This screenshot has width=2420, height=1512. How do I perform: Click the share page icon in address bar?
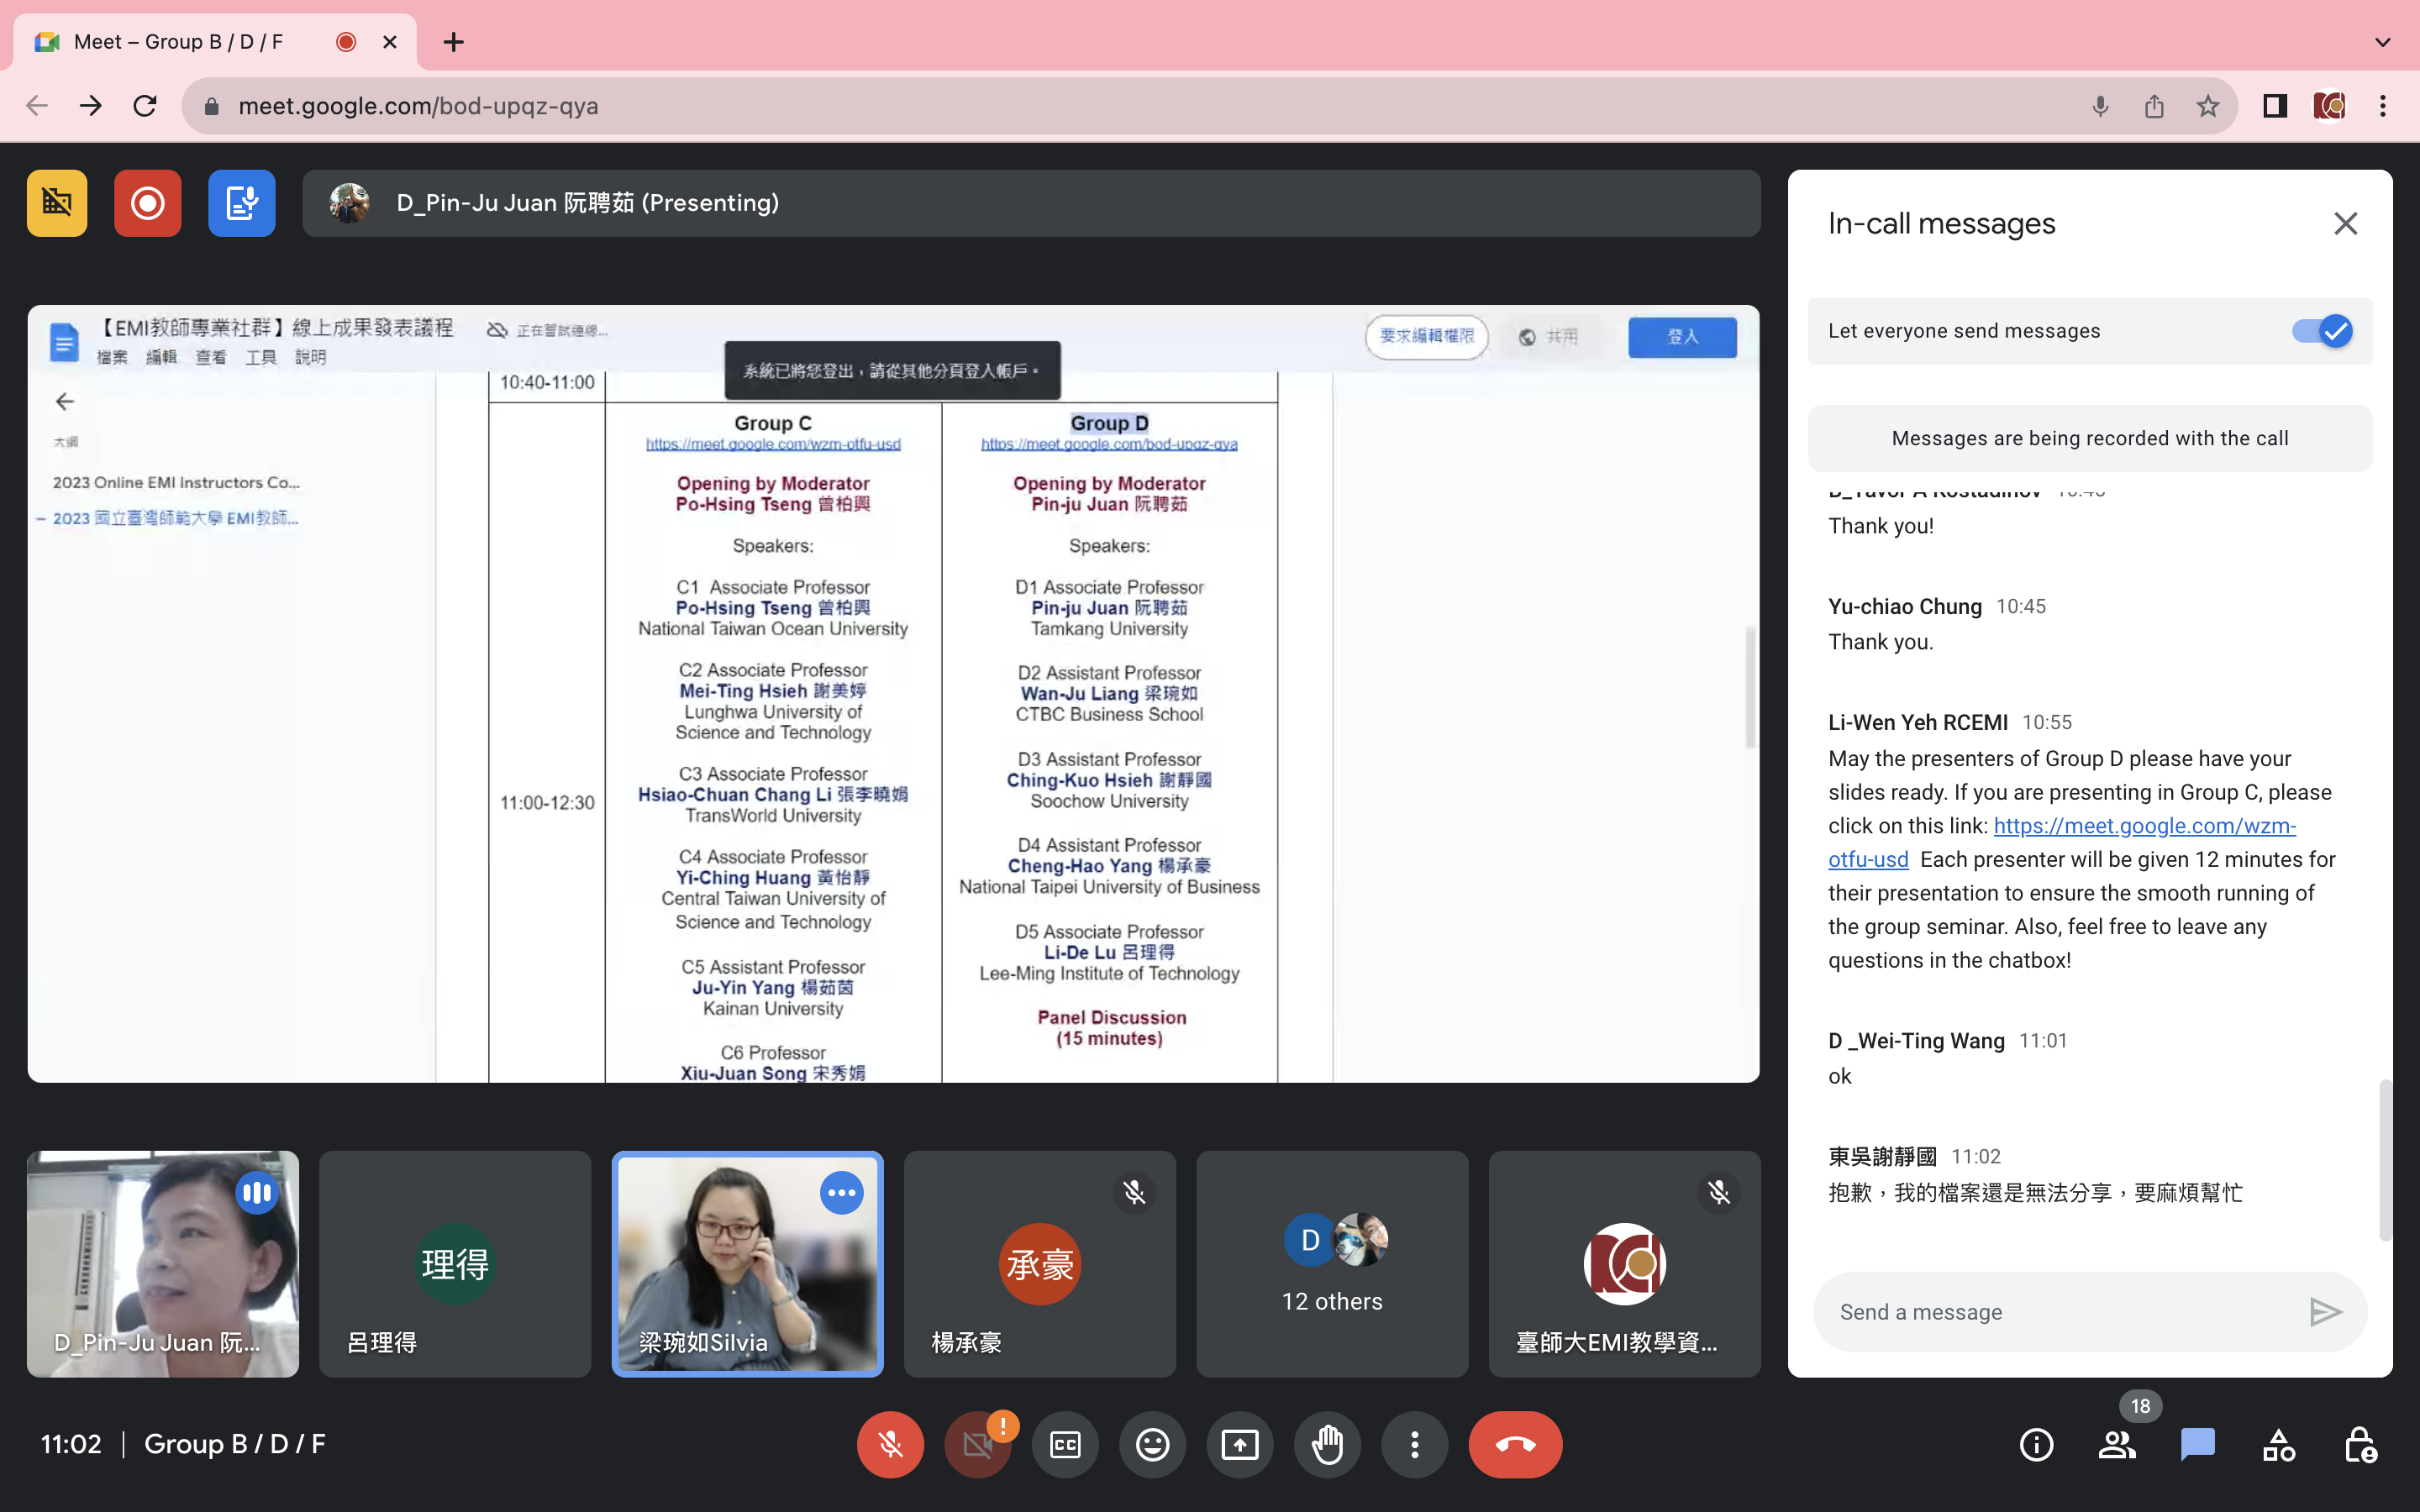(x=2154, y=106)
